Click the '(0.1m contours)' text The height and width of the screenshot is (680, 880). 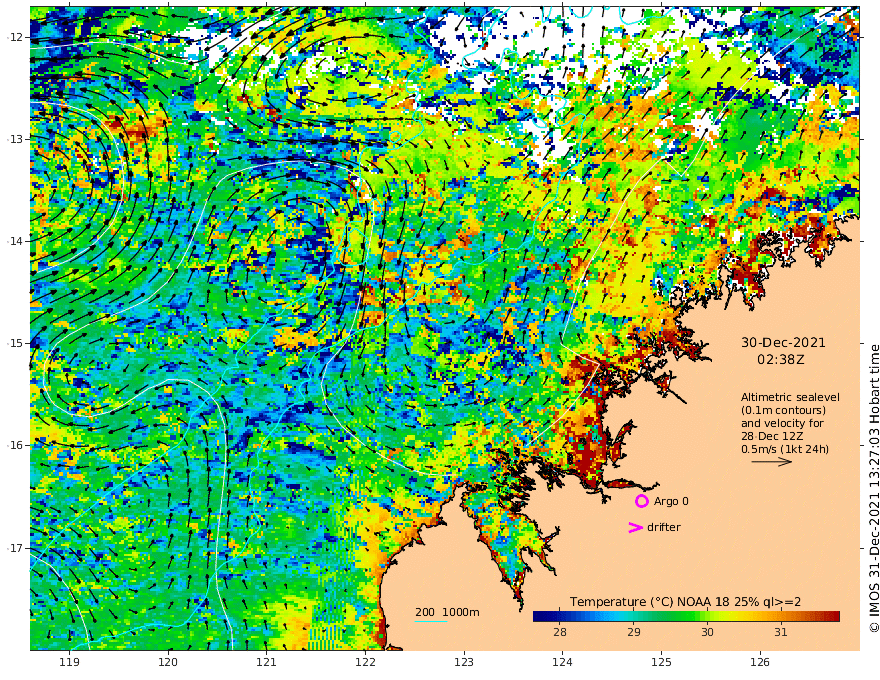(x=783, y=410)
